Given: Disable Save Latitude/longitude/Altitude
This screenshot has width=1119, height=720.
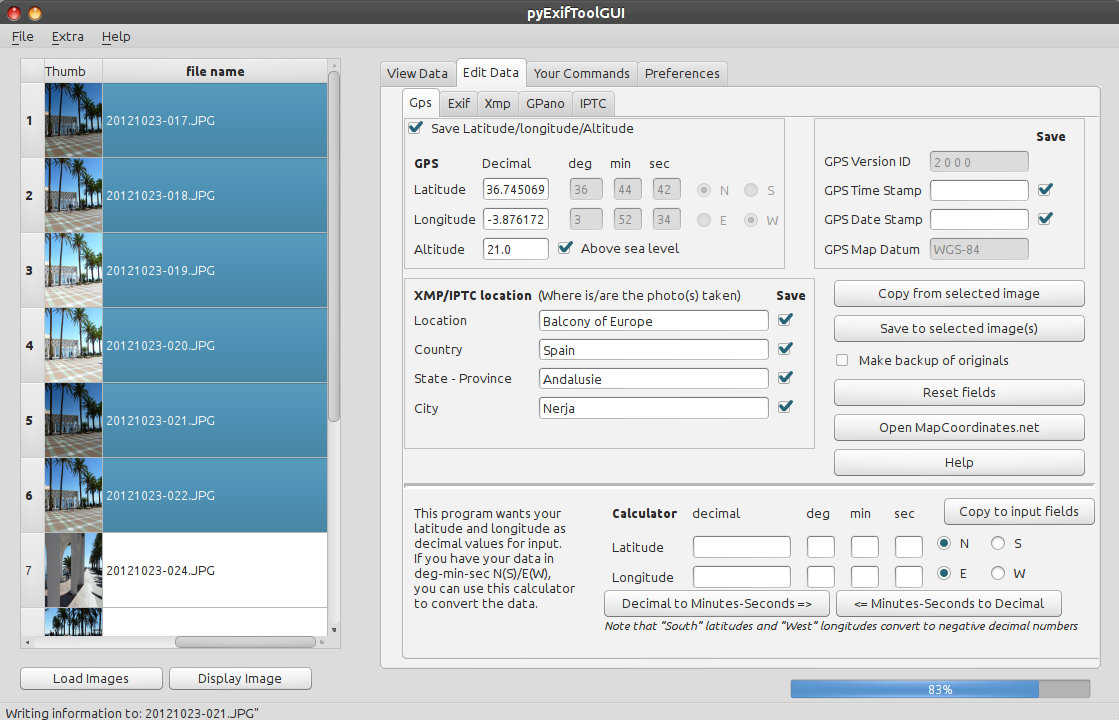Looking at the screenshot, I should pyautogui.click(x=417, y=128).
